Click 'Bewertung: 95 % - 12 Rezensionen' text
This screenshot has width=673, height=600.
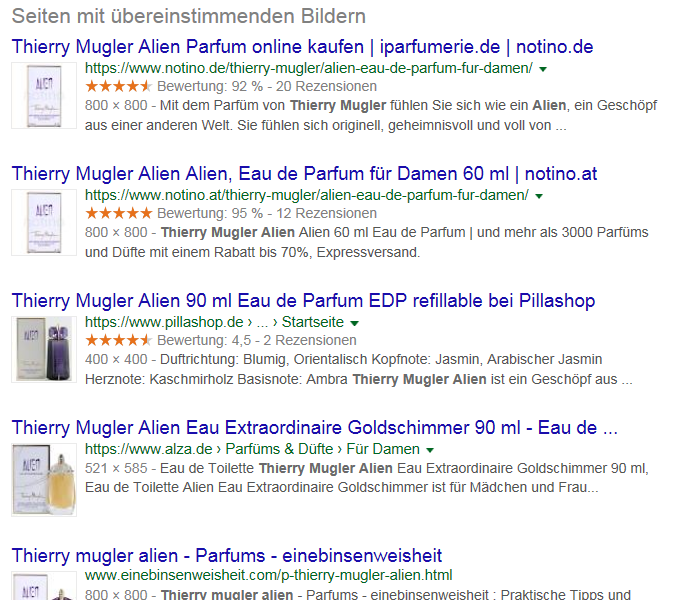pos(267,213)
